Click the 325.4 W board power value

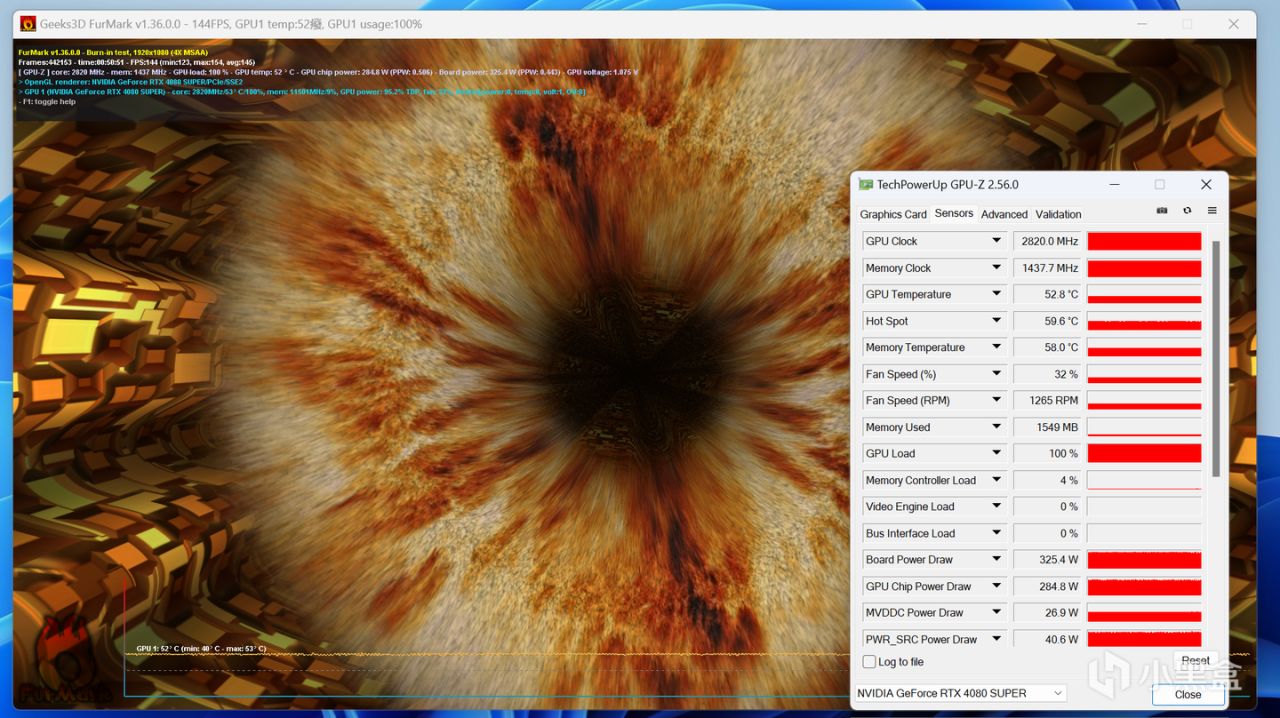(x=1048, y=560)
